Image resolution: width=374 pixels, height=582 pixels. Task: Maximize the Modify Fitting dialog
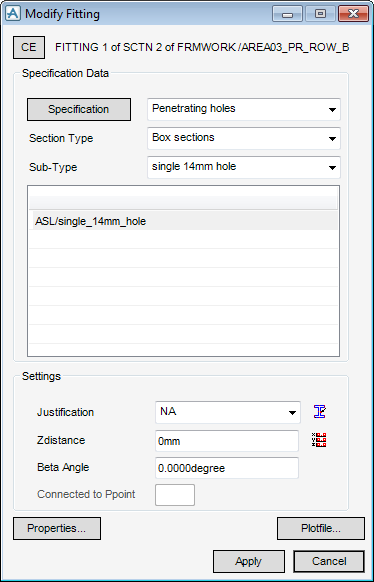(320, 14)
